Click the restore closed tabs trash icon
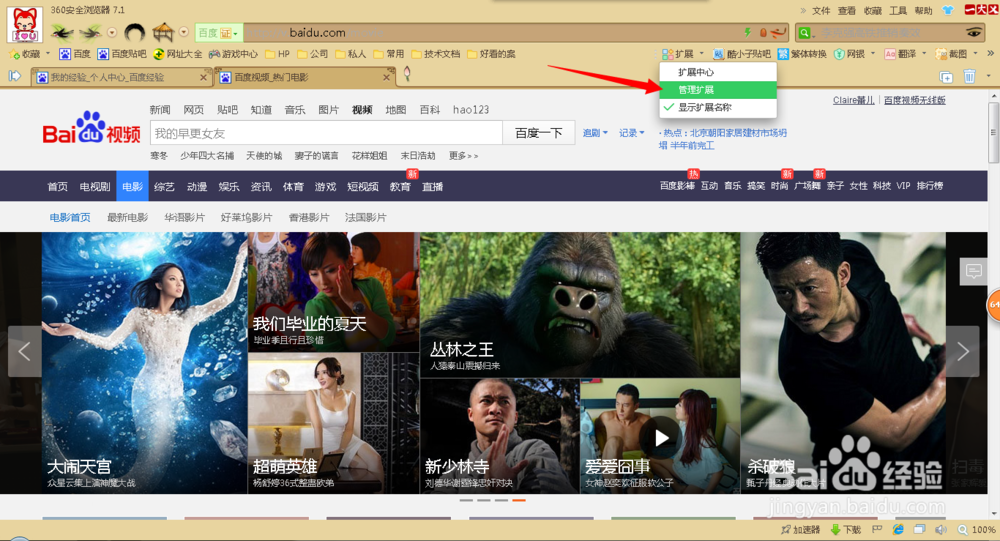This screenshot has width=1000, height=541. (x=969, y=77)
